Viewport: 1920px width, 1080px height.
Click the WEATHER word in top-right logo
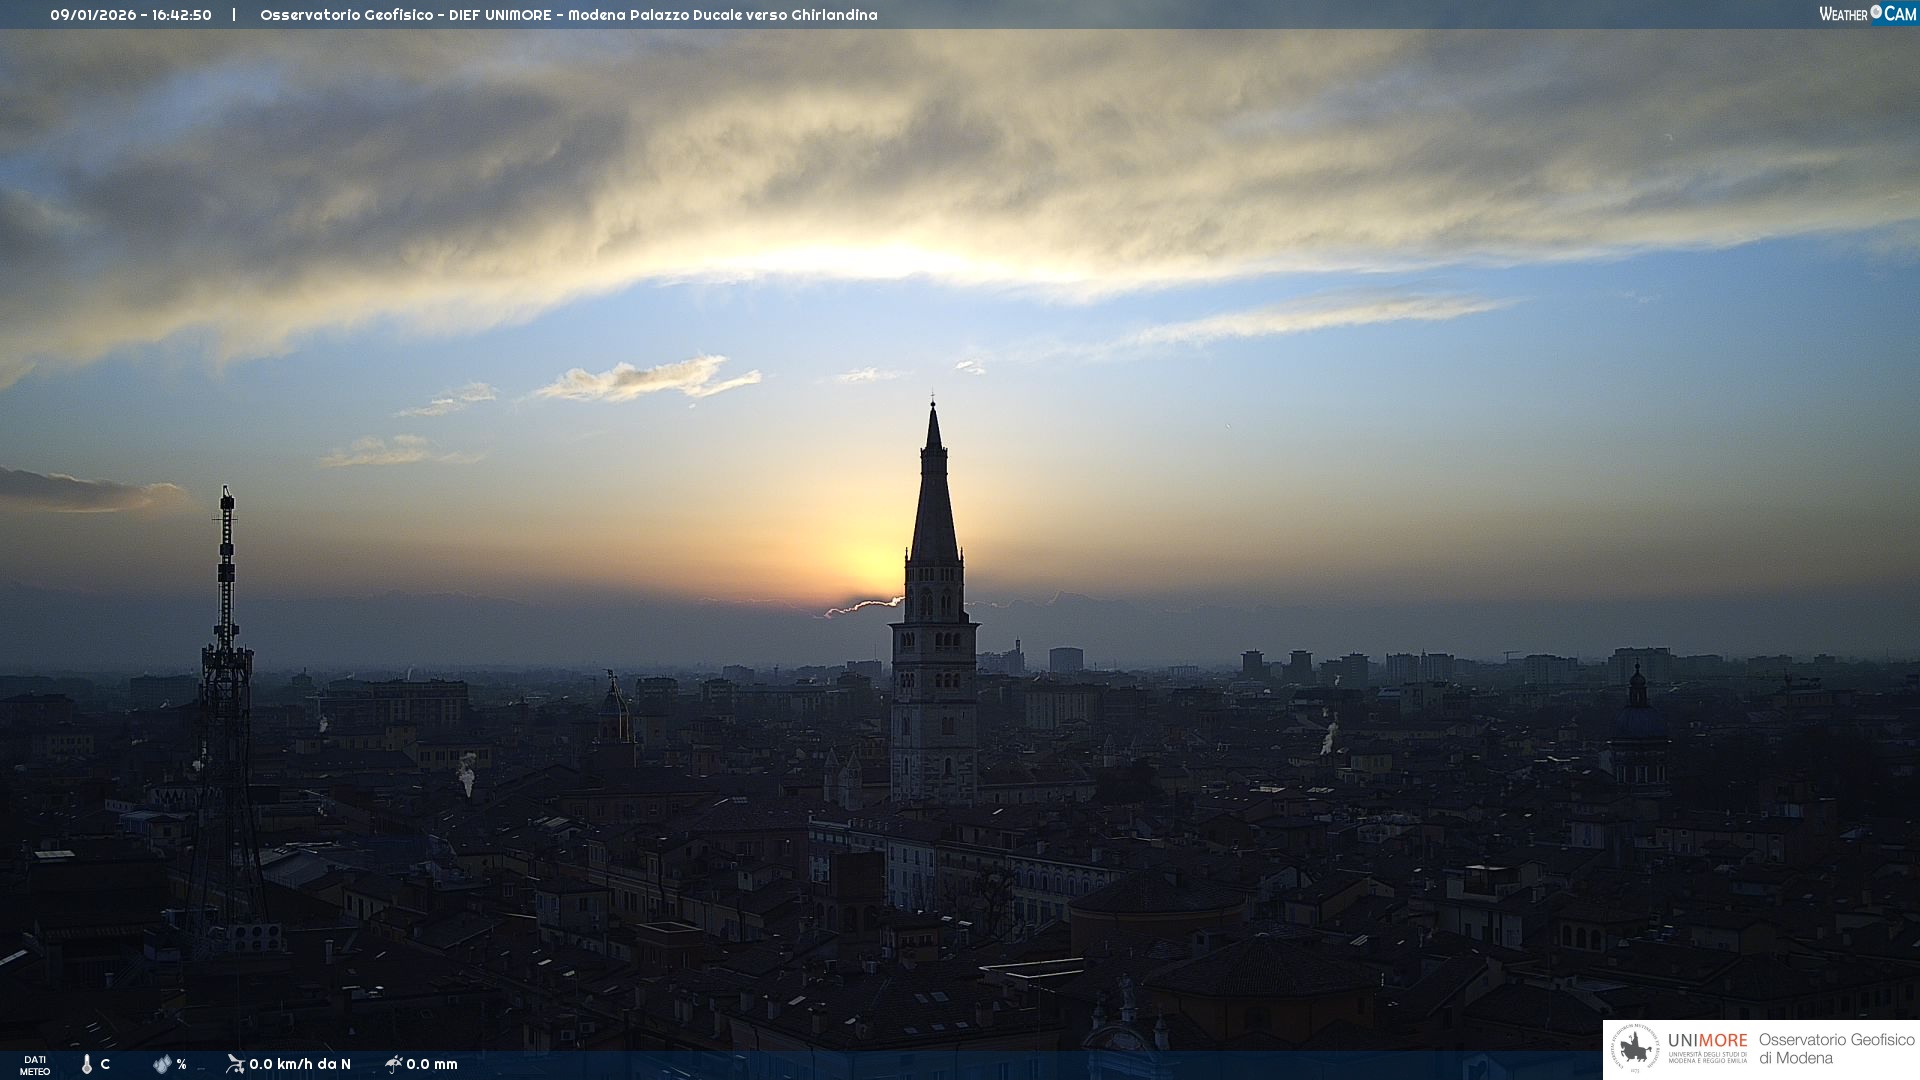click(1843, 14)
